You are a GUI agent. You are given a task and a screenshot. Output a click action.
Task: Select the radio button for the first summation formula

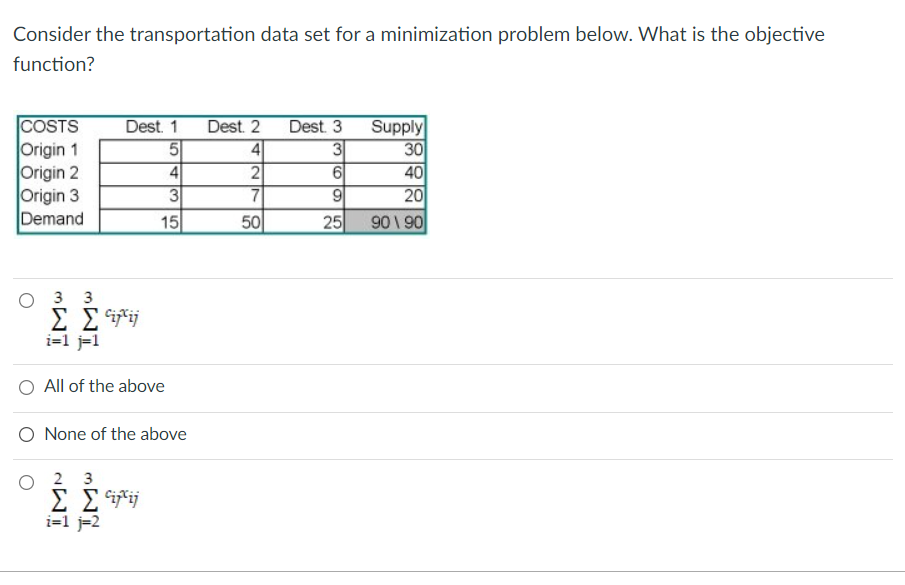click(x=25, y=300)
